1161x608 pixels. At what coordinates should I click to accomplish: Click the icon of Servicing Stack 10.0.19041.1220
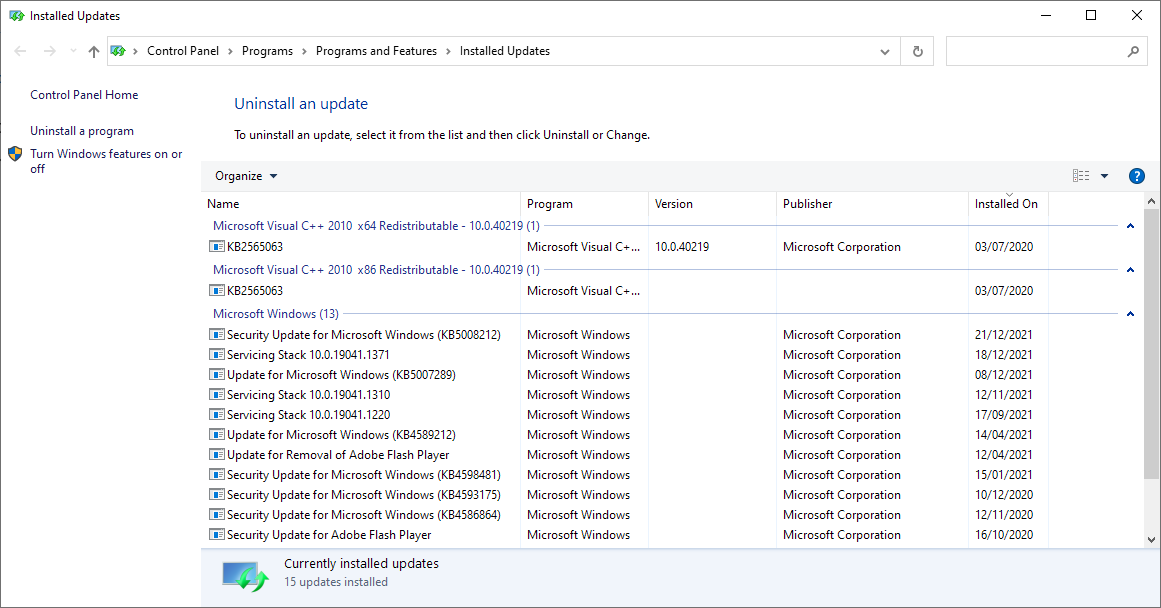(217, 415)
